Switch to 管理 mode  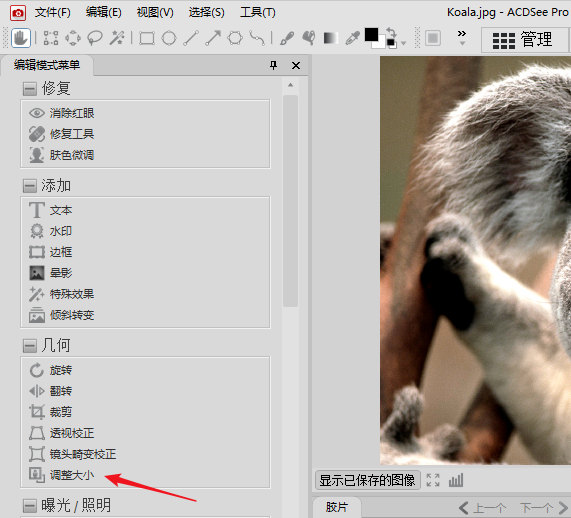[524, 40]
